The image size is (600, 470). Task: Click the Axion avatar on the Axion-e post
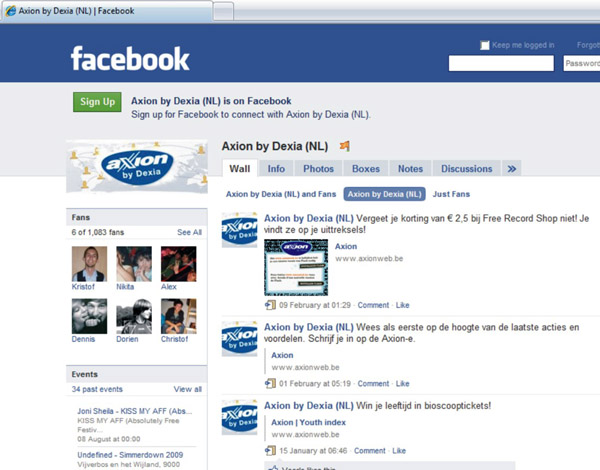click(240, 339)
